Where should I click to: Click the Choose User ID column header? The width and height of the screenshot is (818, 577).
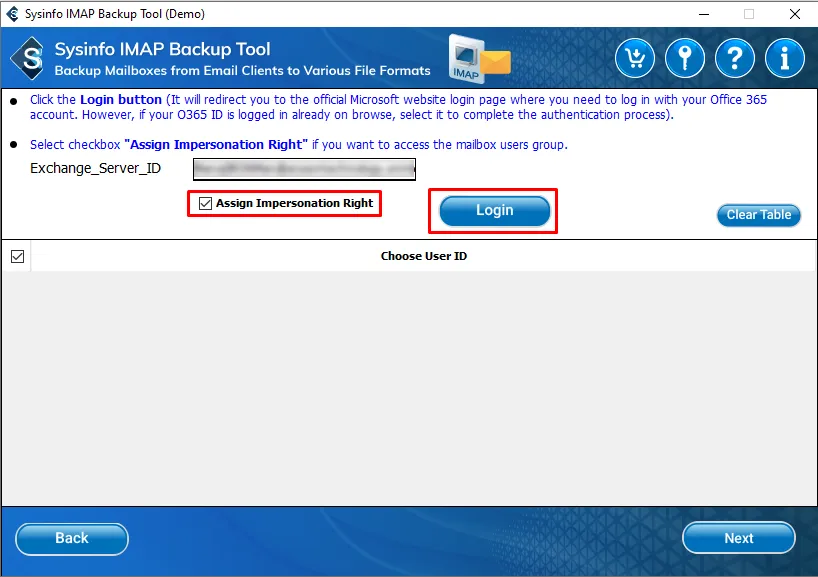coord(424,256)
